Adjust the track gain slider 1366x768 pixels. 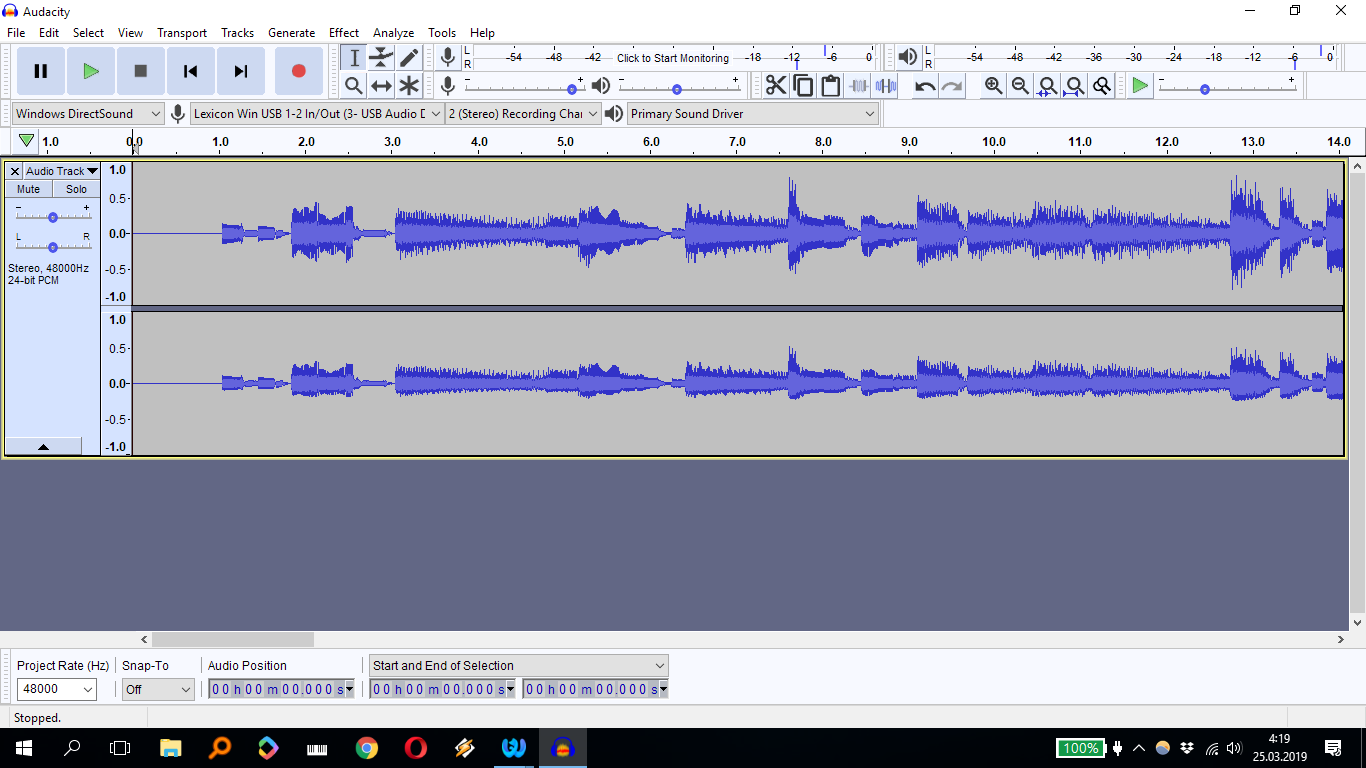tap(53, 217)
